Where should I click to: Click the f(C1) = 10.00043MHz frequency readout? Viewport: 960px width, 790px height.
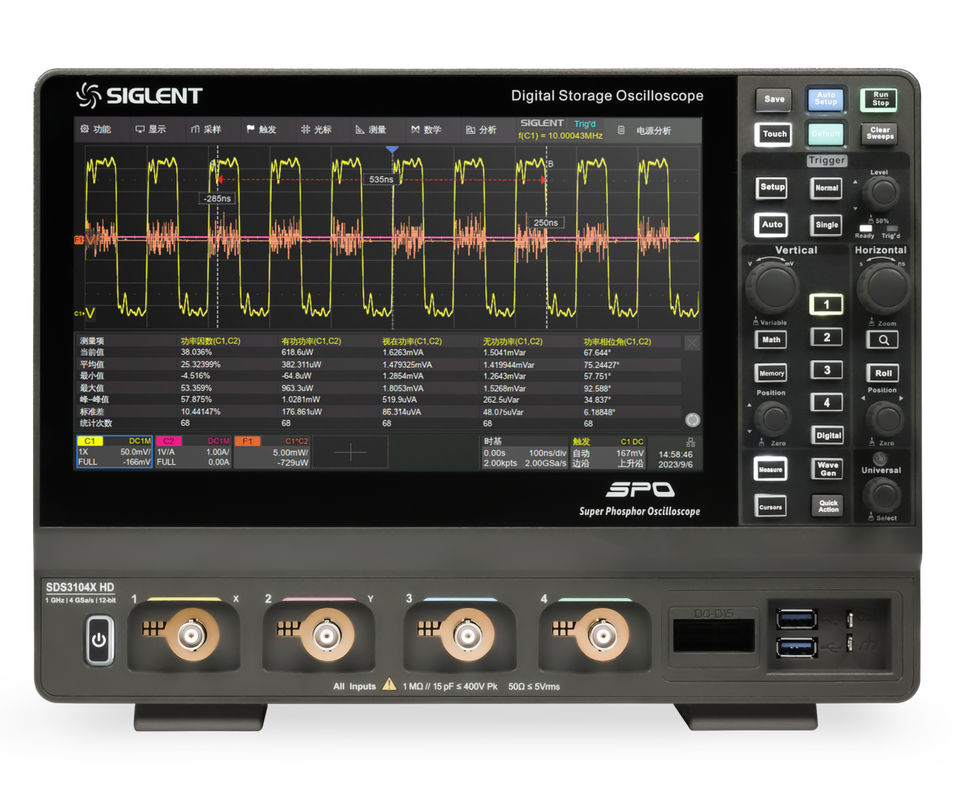pos(560,136)
